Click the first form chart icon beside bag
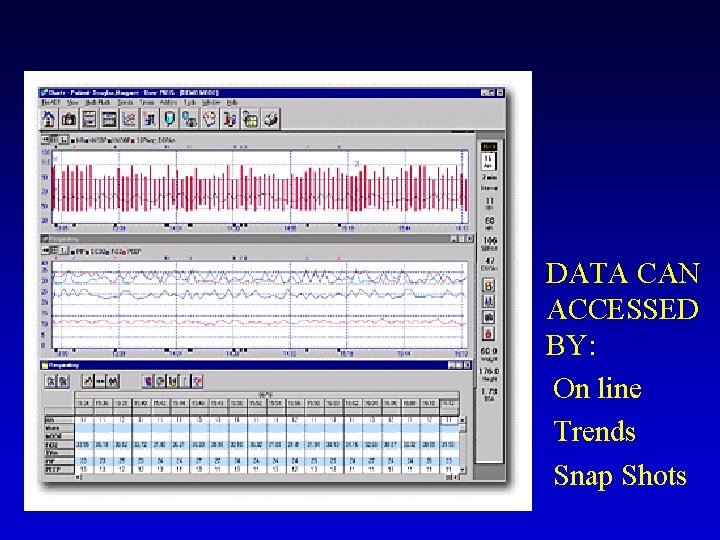Viewport: 720px width, 540px height. pos(89,119)
